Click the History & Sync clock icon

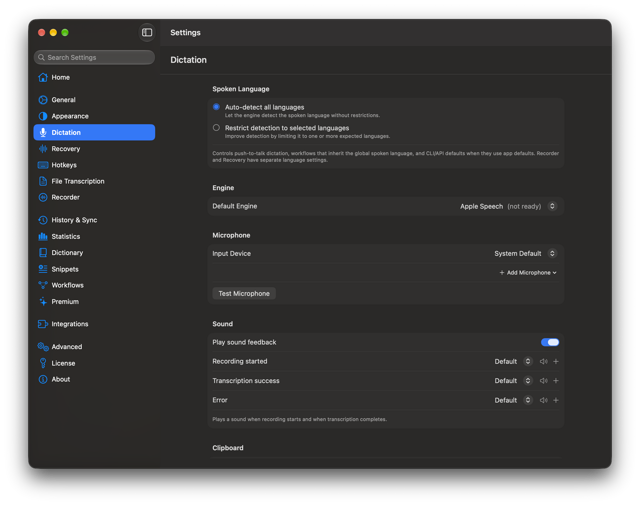pos(43,220)
